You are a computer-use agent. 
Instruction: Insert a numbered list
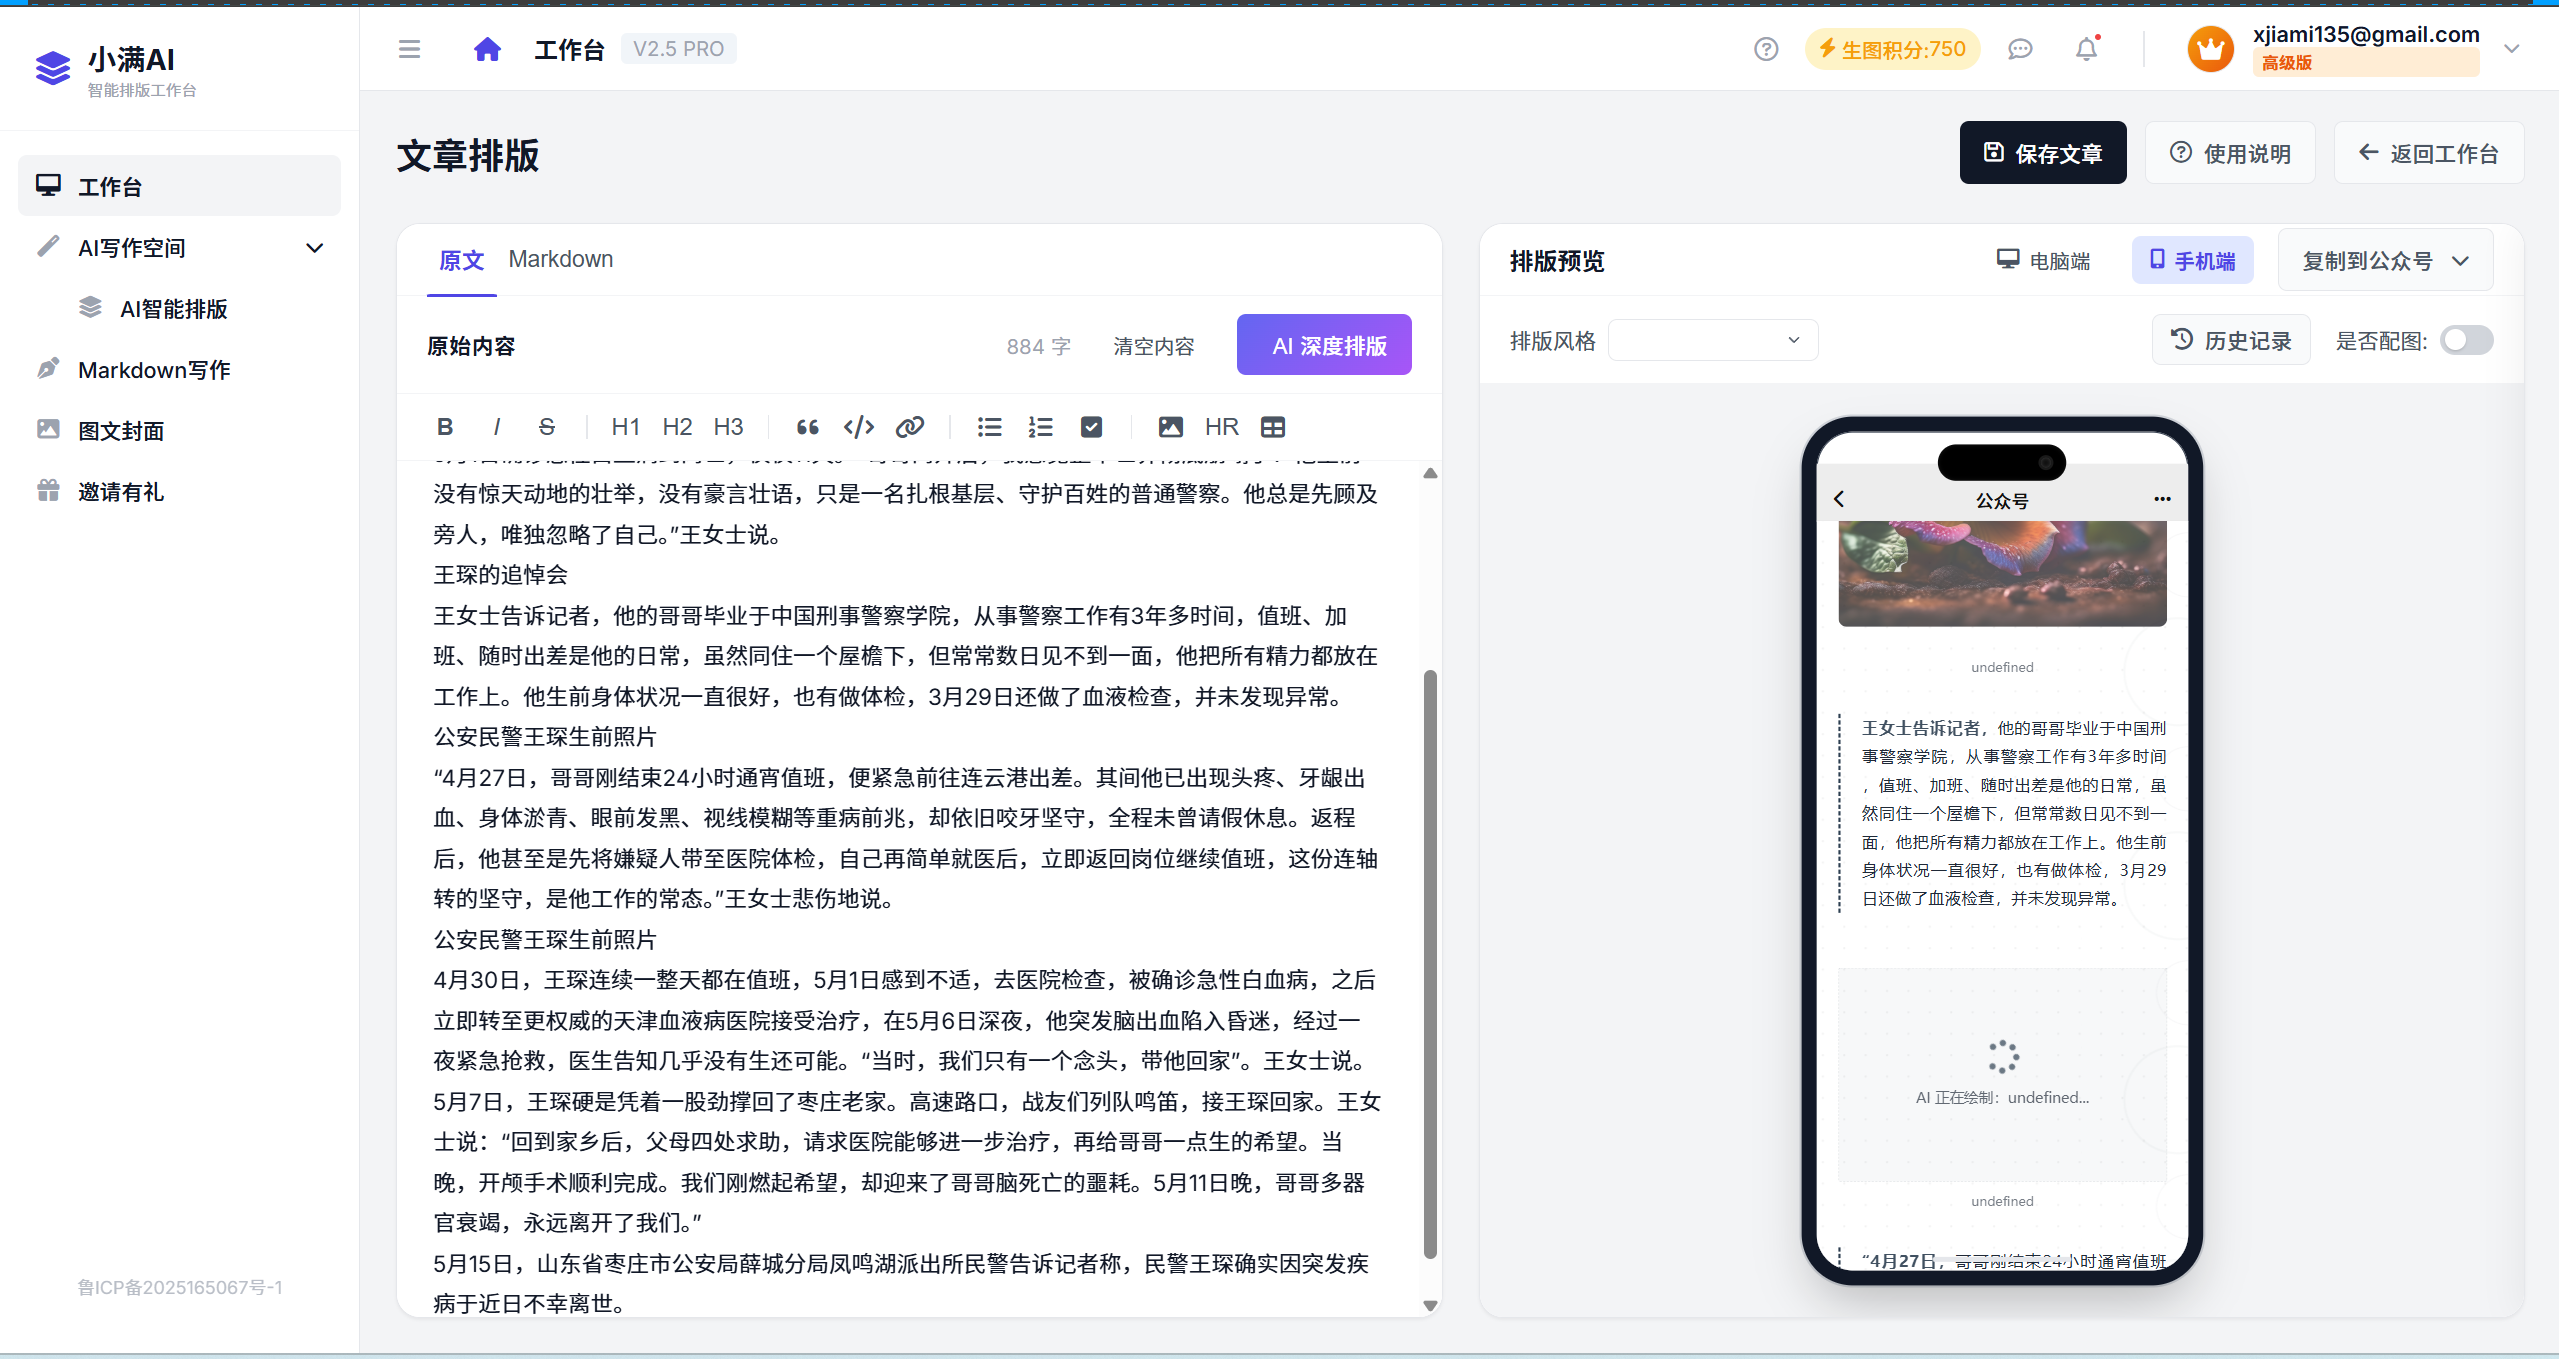click(1040, 427)
